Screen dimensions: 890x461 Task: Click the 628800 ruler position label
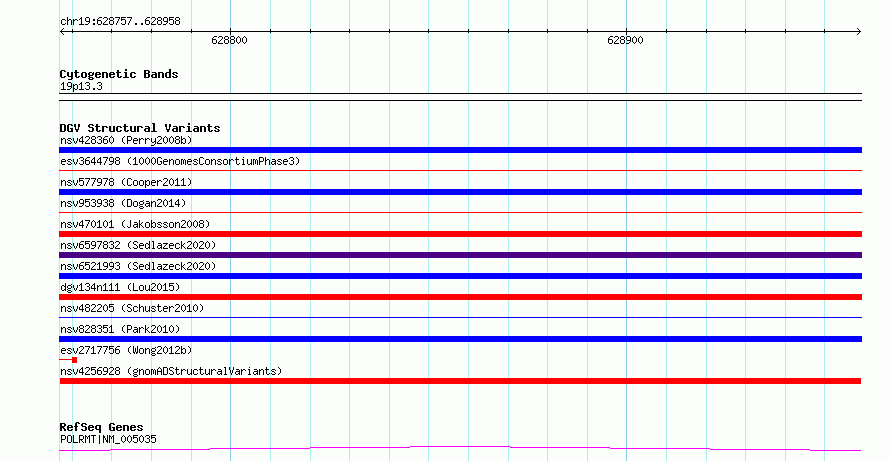pos(229,40)
